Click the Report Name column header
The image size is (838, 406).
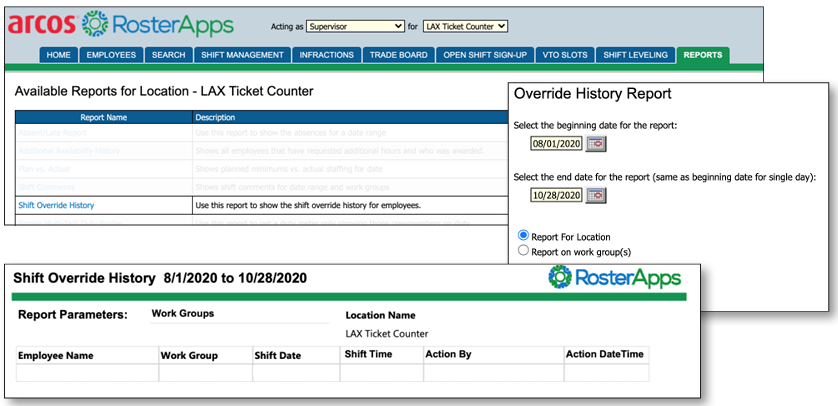104,118
